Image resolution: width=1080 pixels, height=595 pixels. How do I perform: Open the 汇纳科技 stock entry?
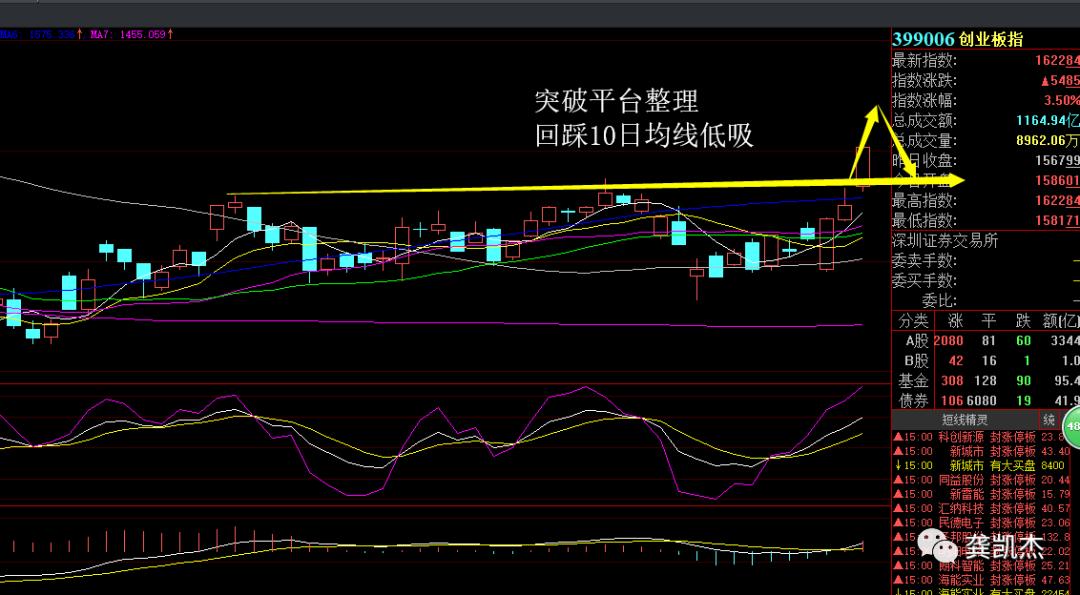(x=960, y=508)
